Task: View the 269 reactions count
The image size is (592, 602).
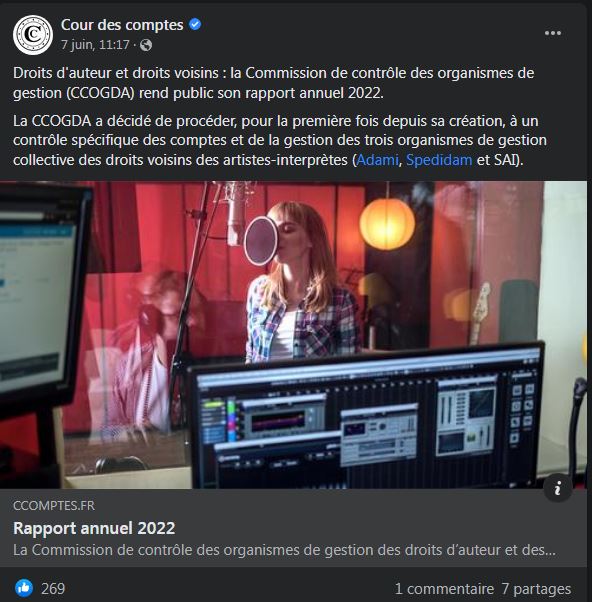Action: coord(53,589)
